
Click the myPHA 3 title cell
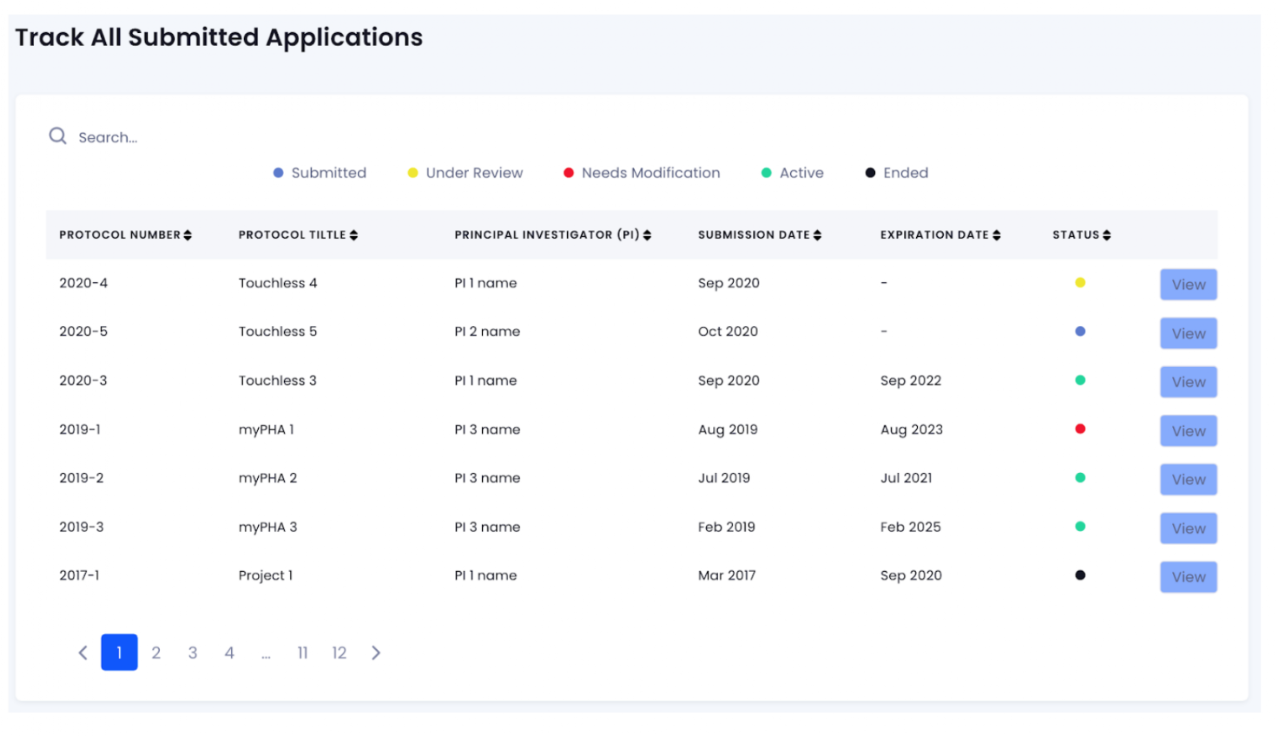268,527
